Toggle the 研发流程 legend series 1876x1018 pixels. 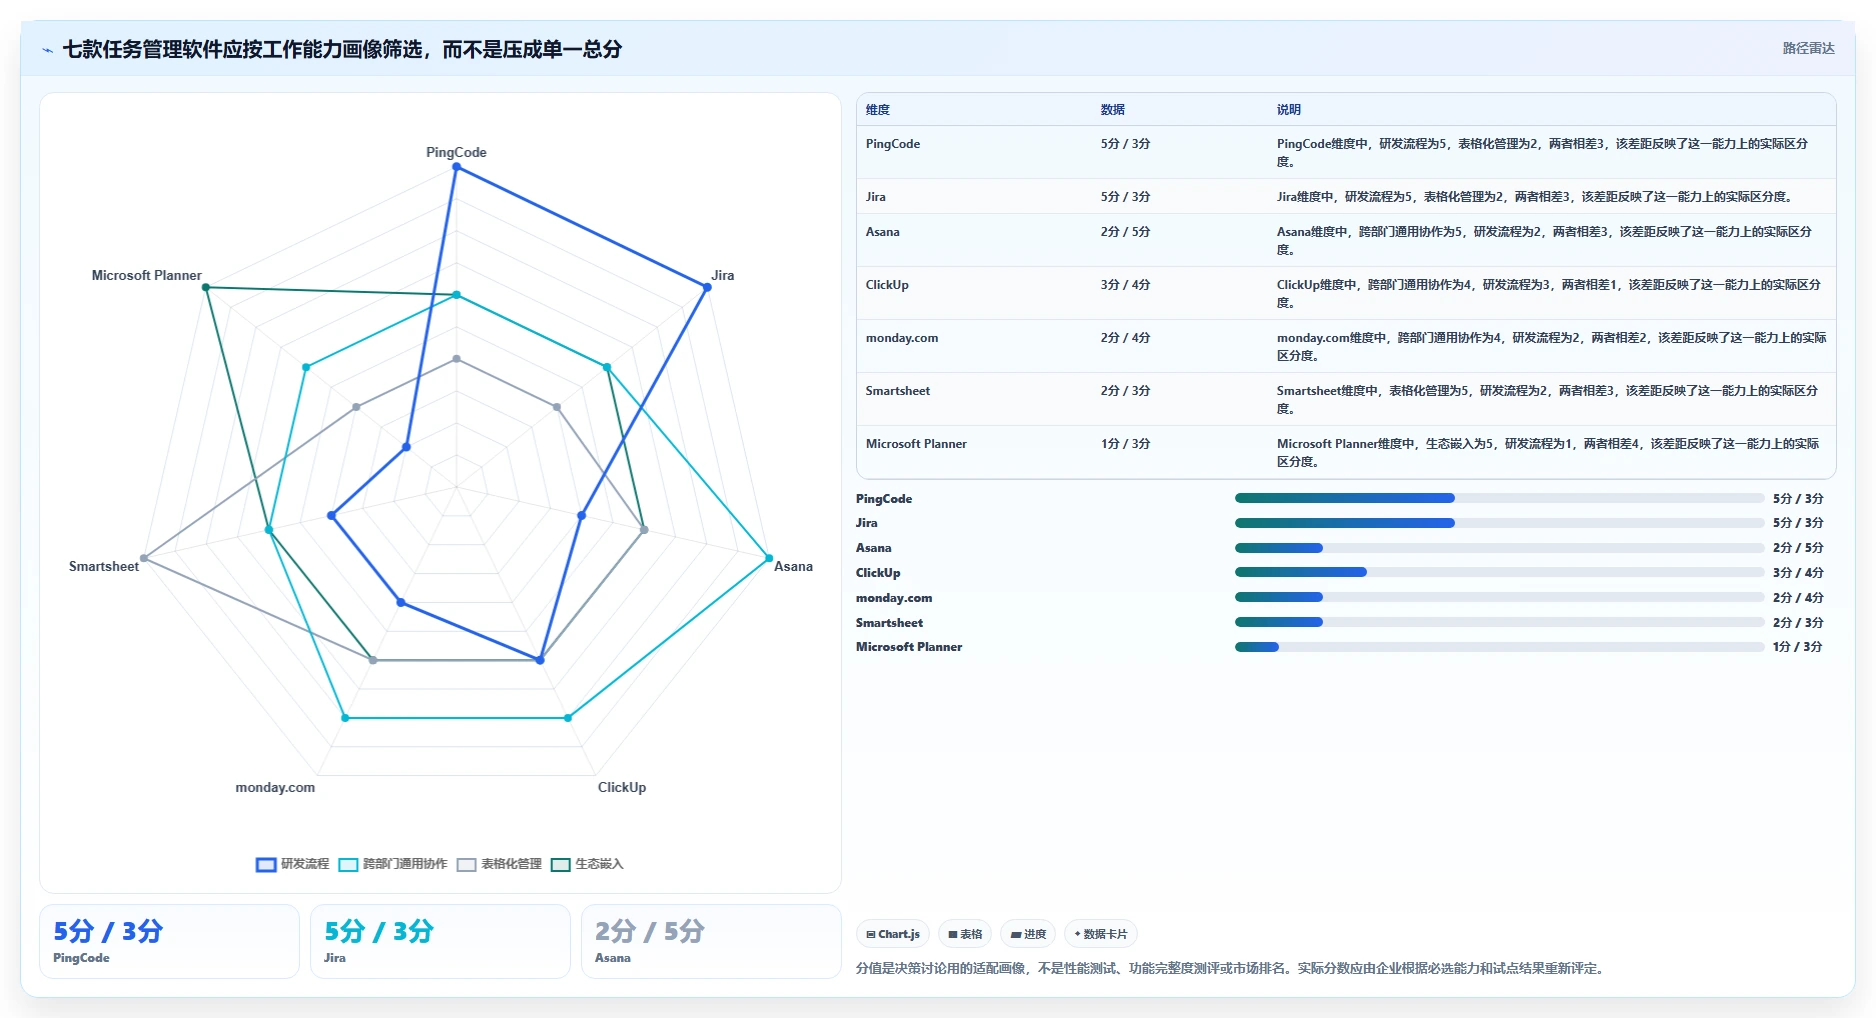pyautogui.click(x=292, y=864)
